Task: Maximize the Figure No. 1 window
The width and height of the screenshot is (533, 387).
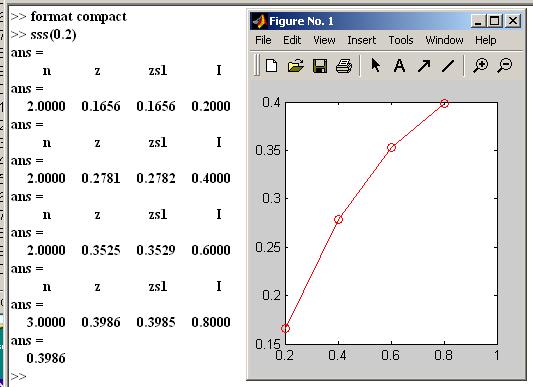Action: [x=494, y=21]
